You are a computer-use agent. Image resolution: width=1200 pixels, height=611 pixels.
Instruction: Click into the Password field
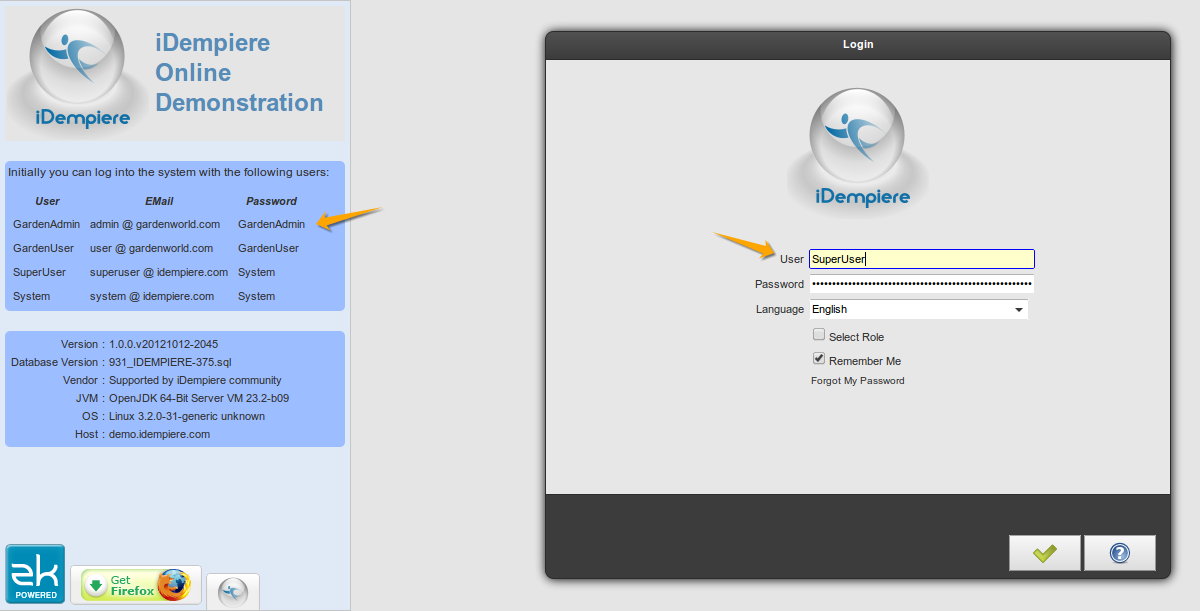tap(921, 284)
